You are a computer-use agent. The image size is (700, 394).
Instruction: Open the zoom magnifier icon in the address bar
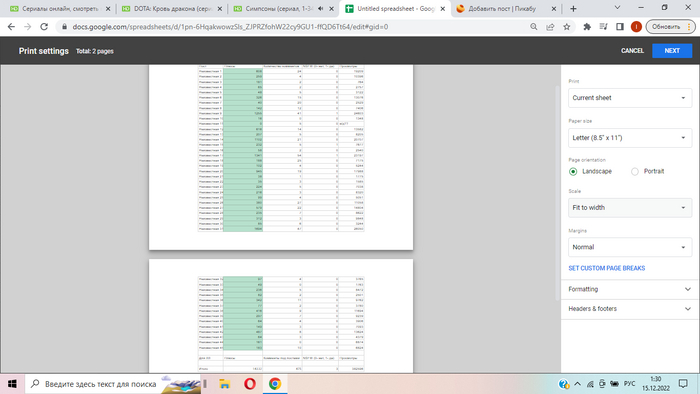(533, 27)
